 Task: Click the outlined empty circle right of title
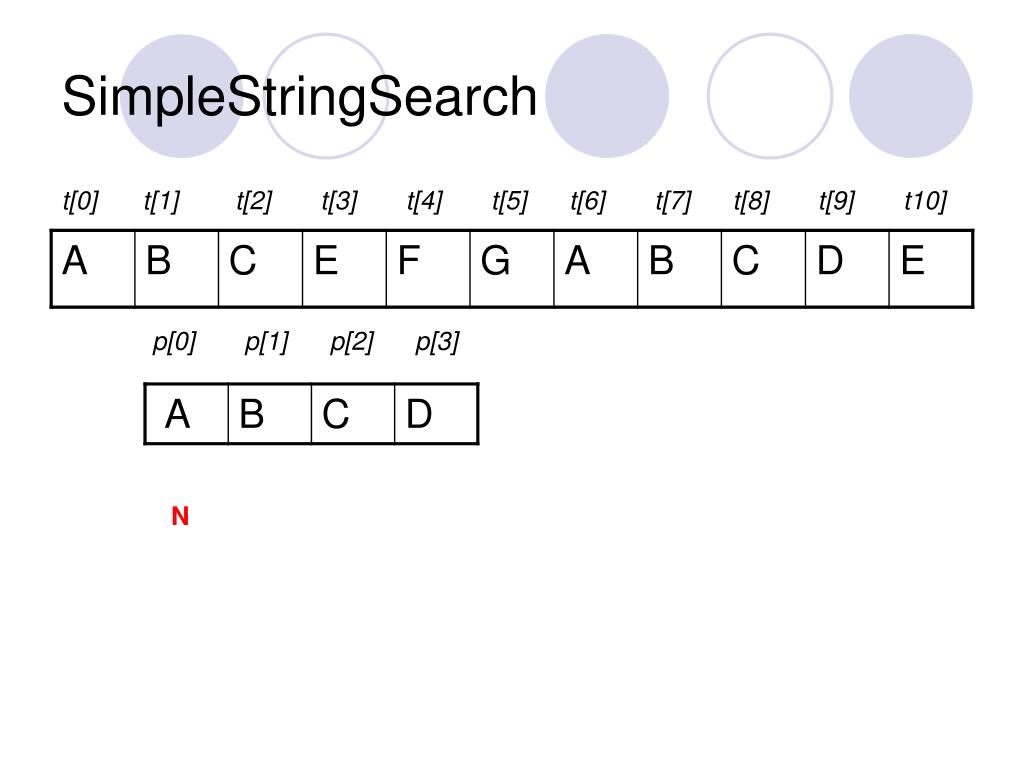point(770,96)
